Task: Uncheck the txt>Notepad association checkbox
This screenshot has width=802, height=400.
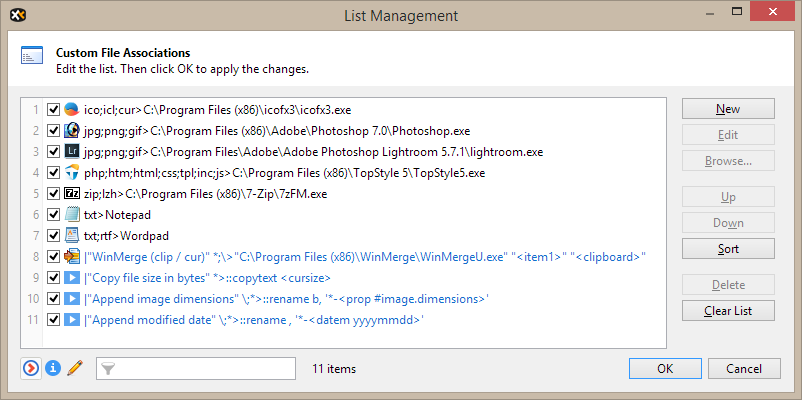Action: [53, 214]
